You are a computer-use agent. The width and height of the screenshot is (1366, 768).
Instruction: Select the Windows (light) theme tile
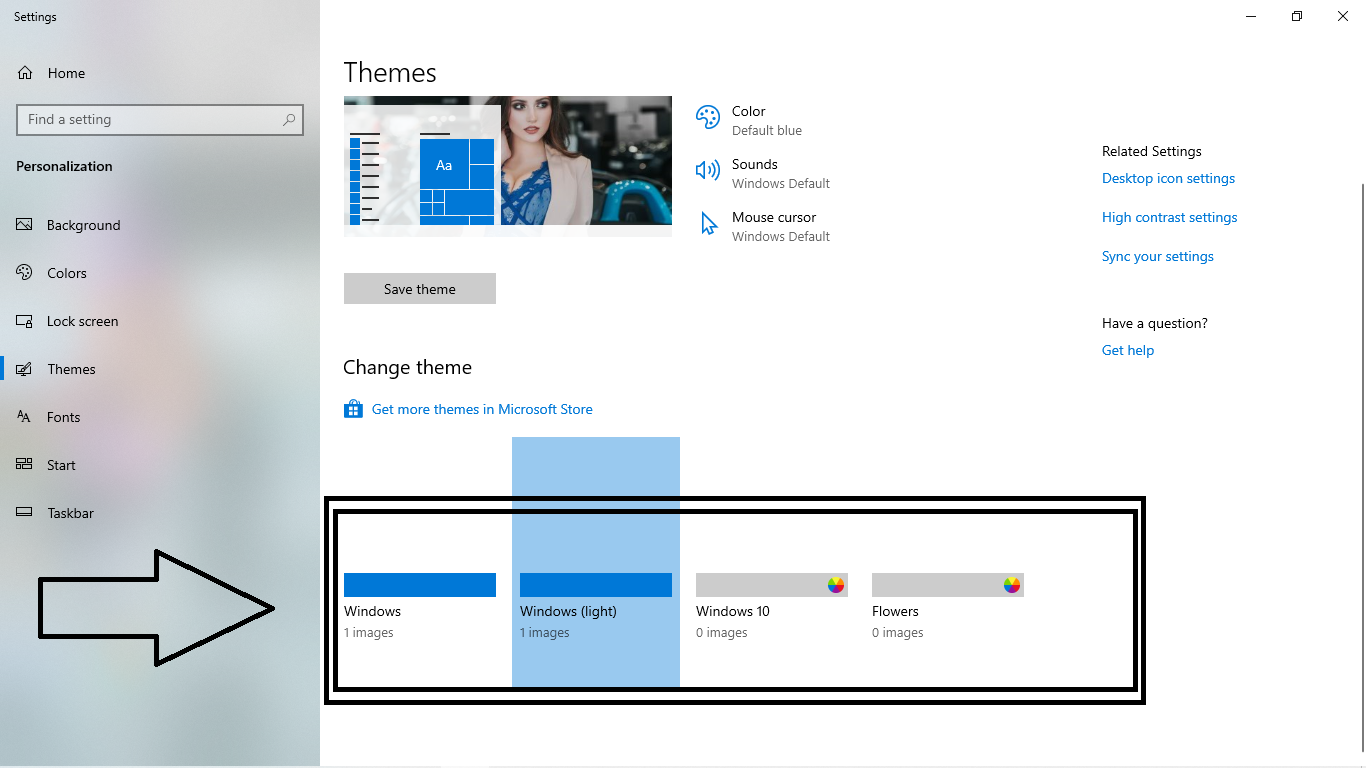pos(596,563)
